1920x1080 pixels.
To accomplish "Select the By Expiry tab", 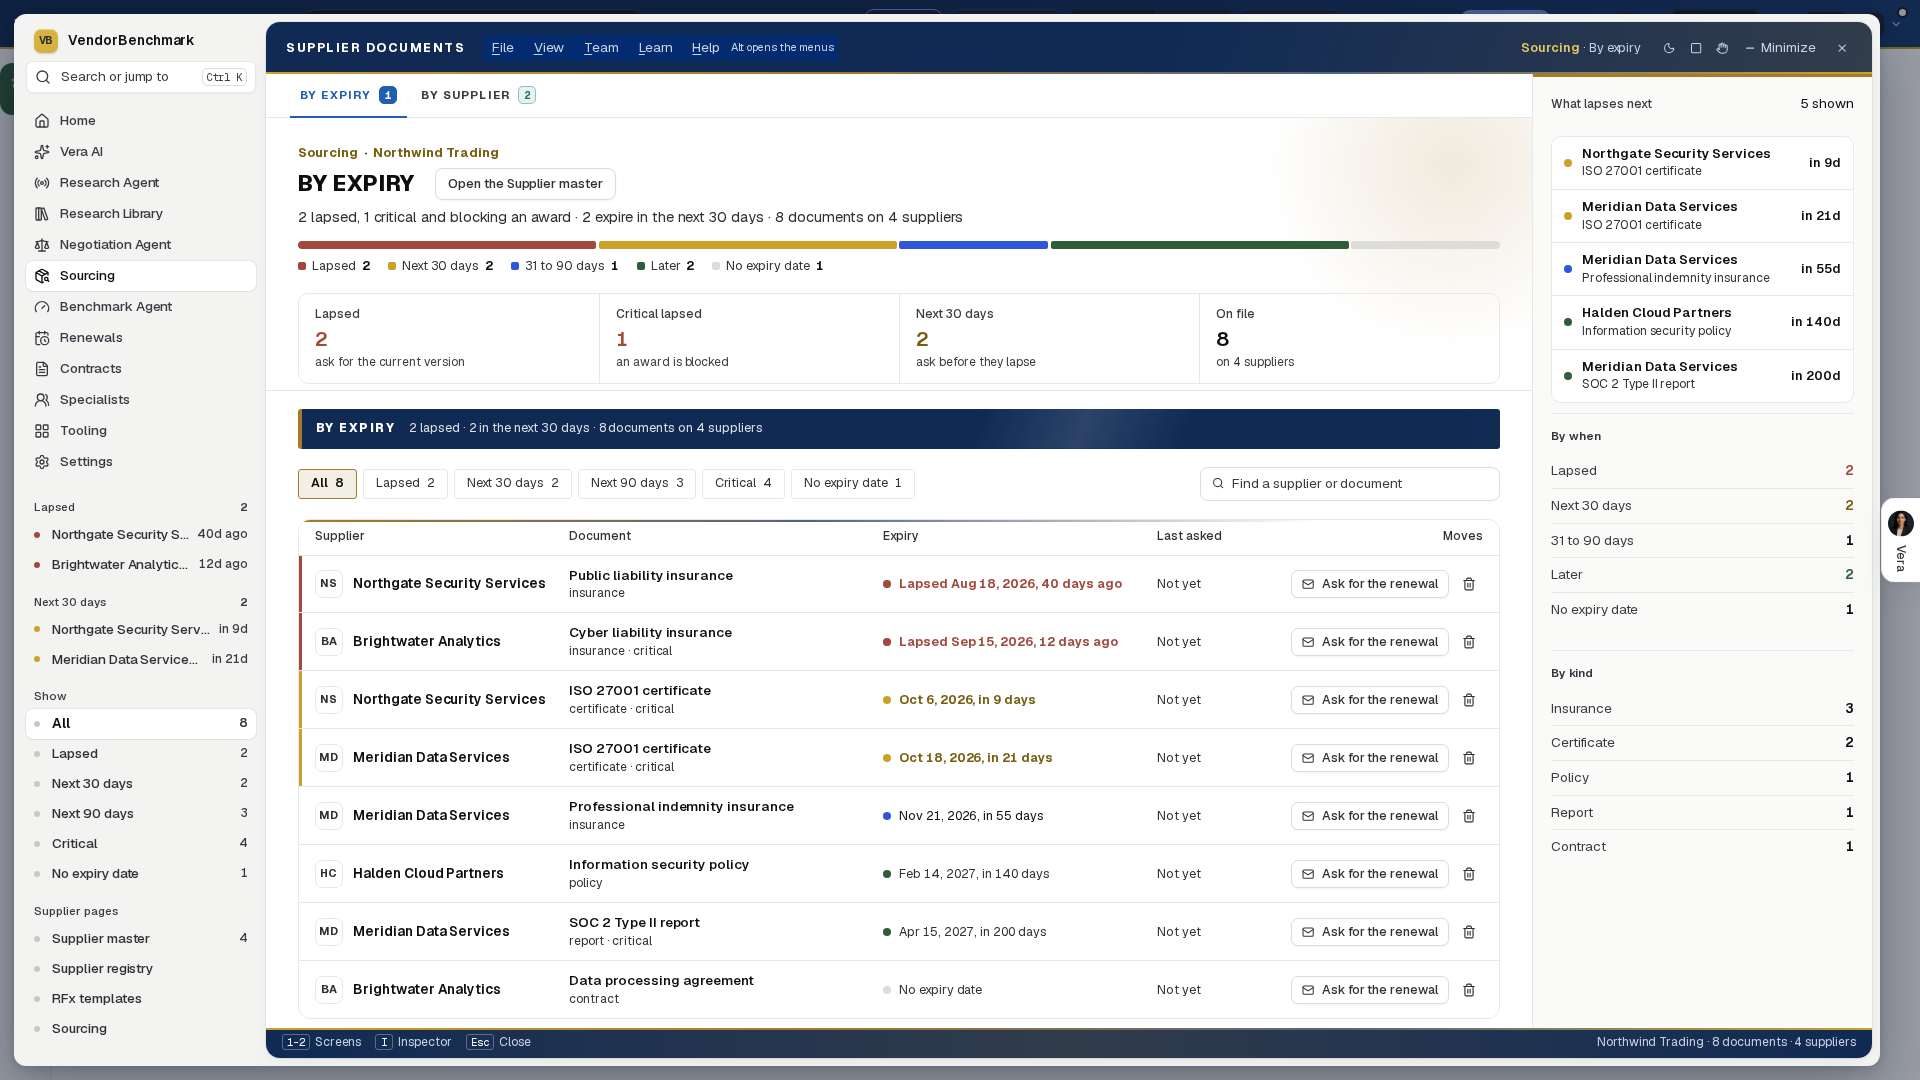I will [348, 96].
